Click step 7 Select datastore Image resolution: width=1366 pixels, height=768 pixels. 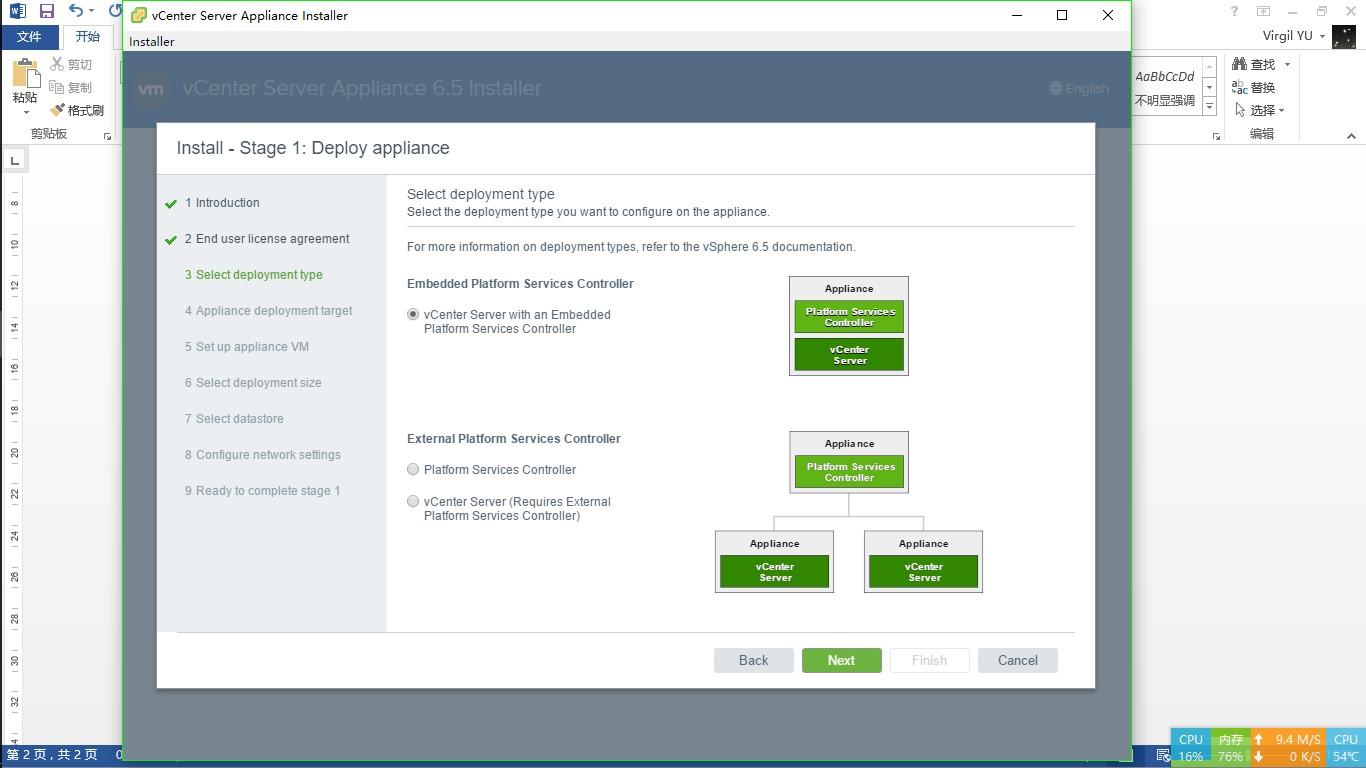click(x=234, y=419)
